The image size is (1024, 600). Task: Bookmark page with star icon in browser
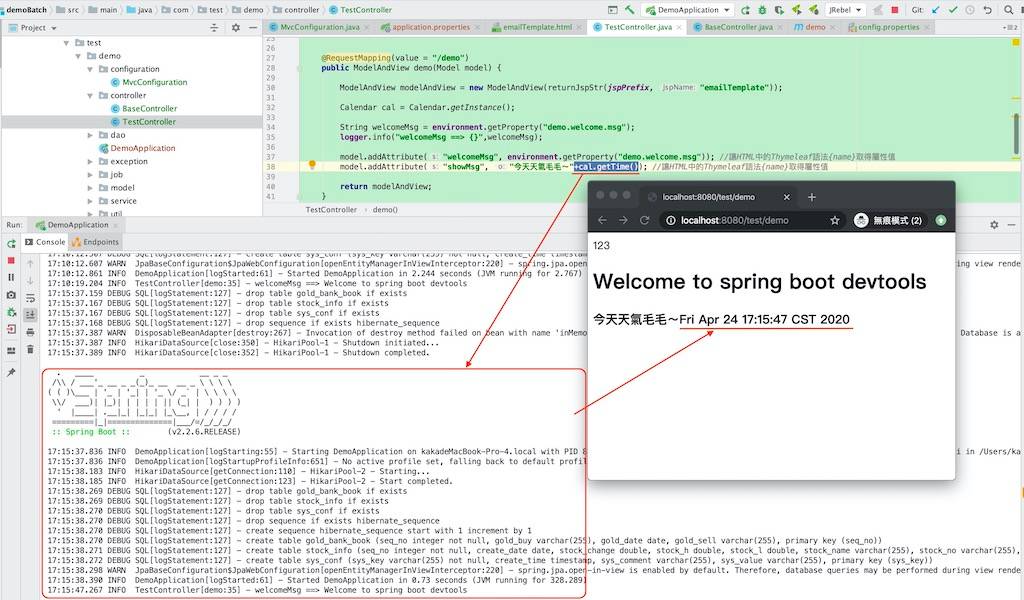click(835, 221)
